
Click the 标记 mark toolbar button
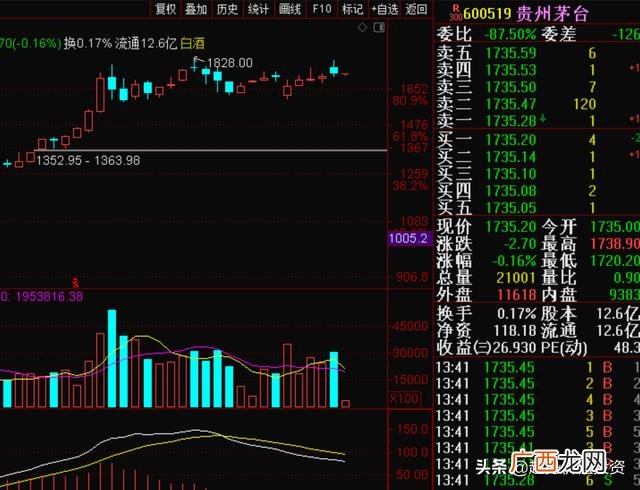(x=353, y=9)
